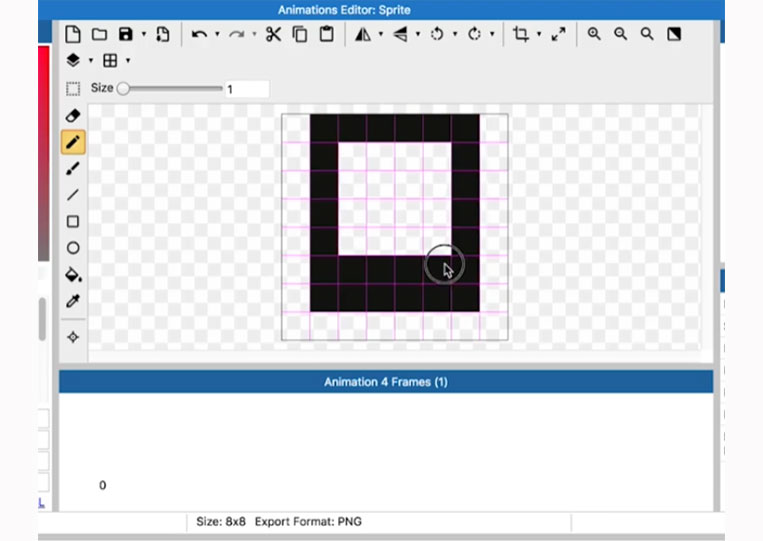
Task: Click the Size value input field
Action: [x=247, y=89]
